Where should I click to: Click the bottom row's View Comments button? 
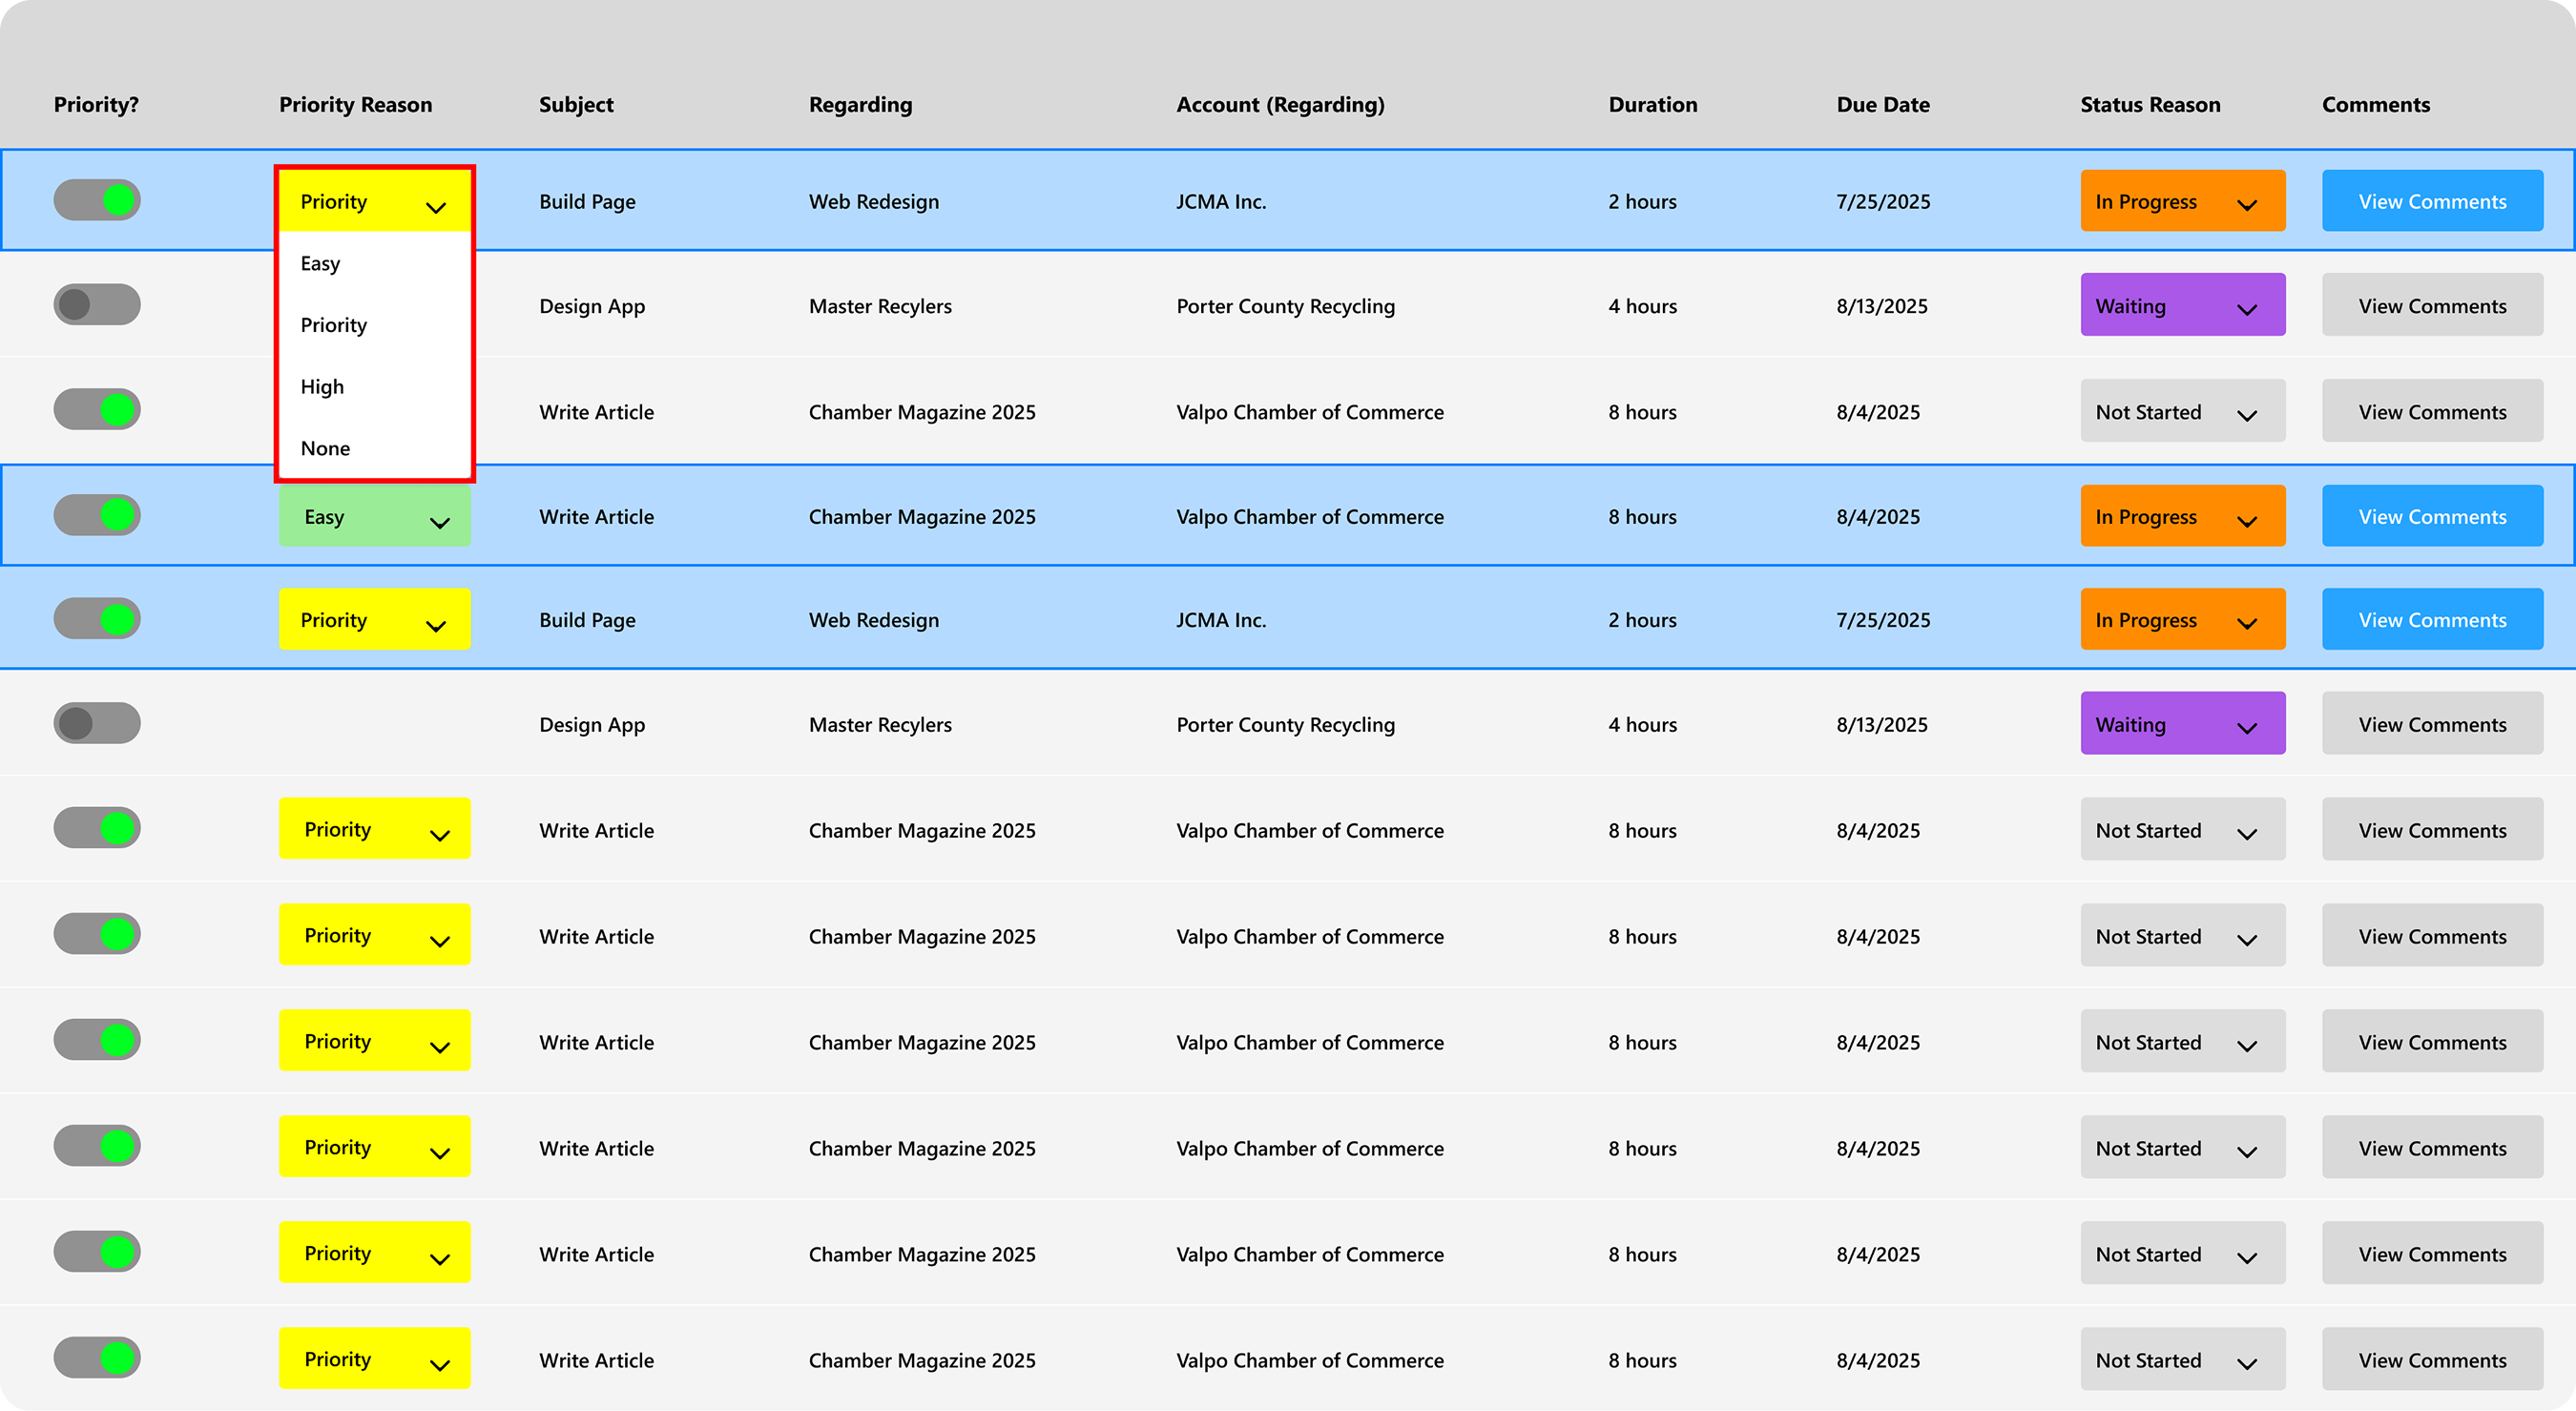tap(2432, 1360)
